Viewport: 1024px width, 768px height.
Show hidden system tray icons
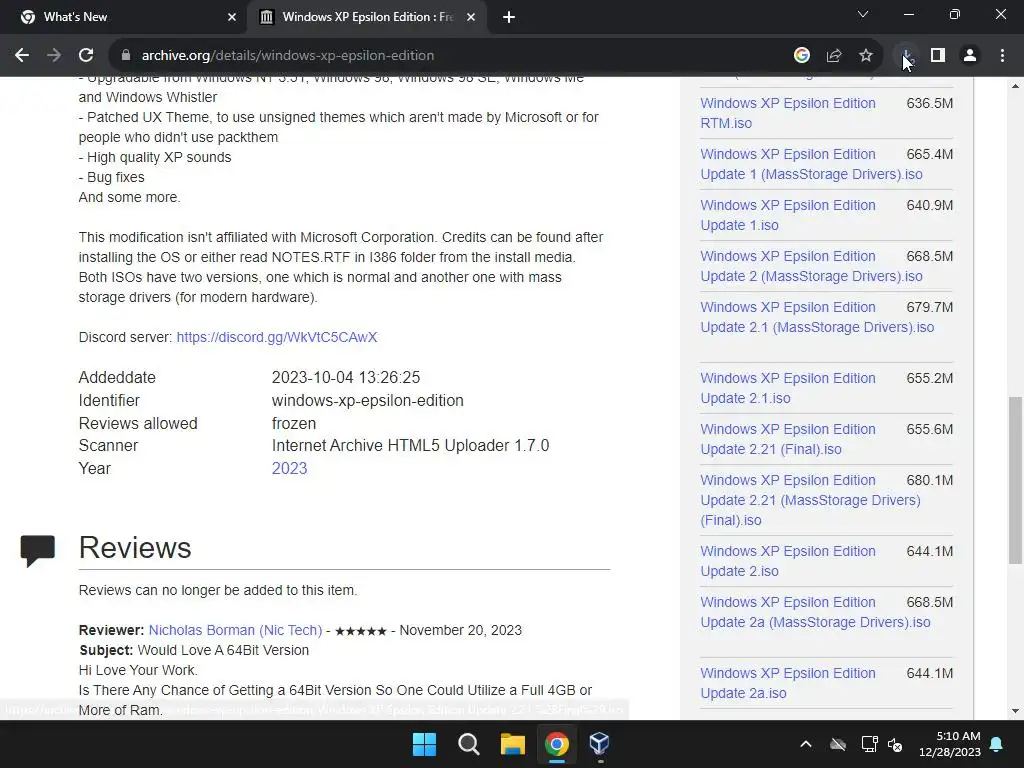click(x=806, y=744)
